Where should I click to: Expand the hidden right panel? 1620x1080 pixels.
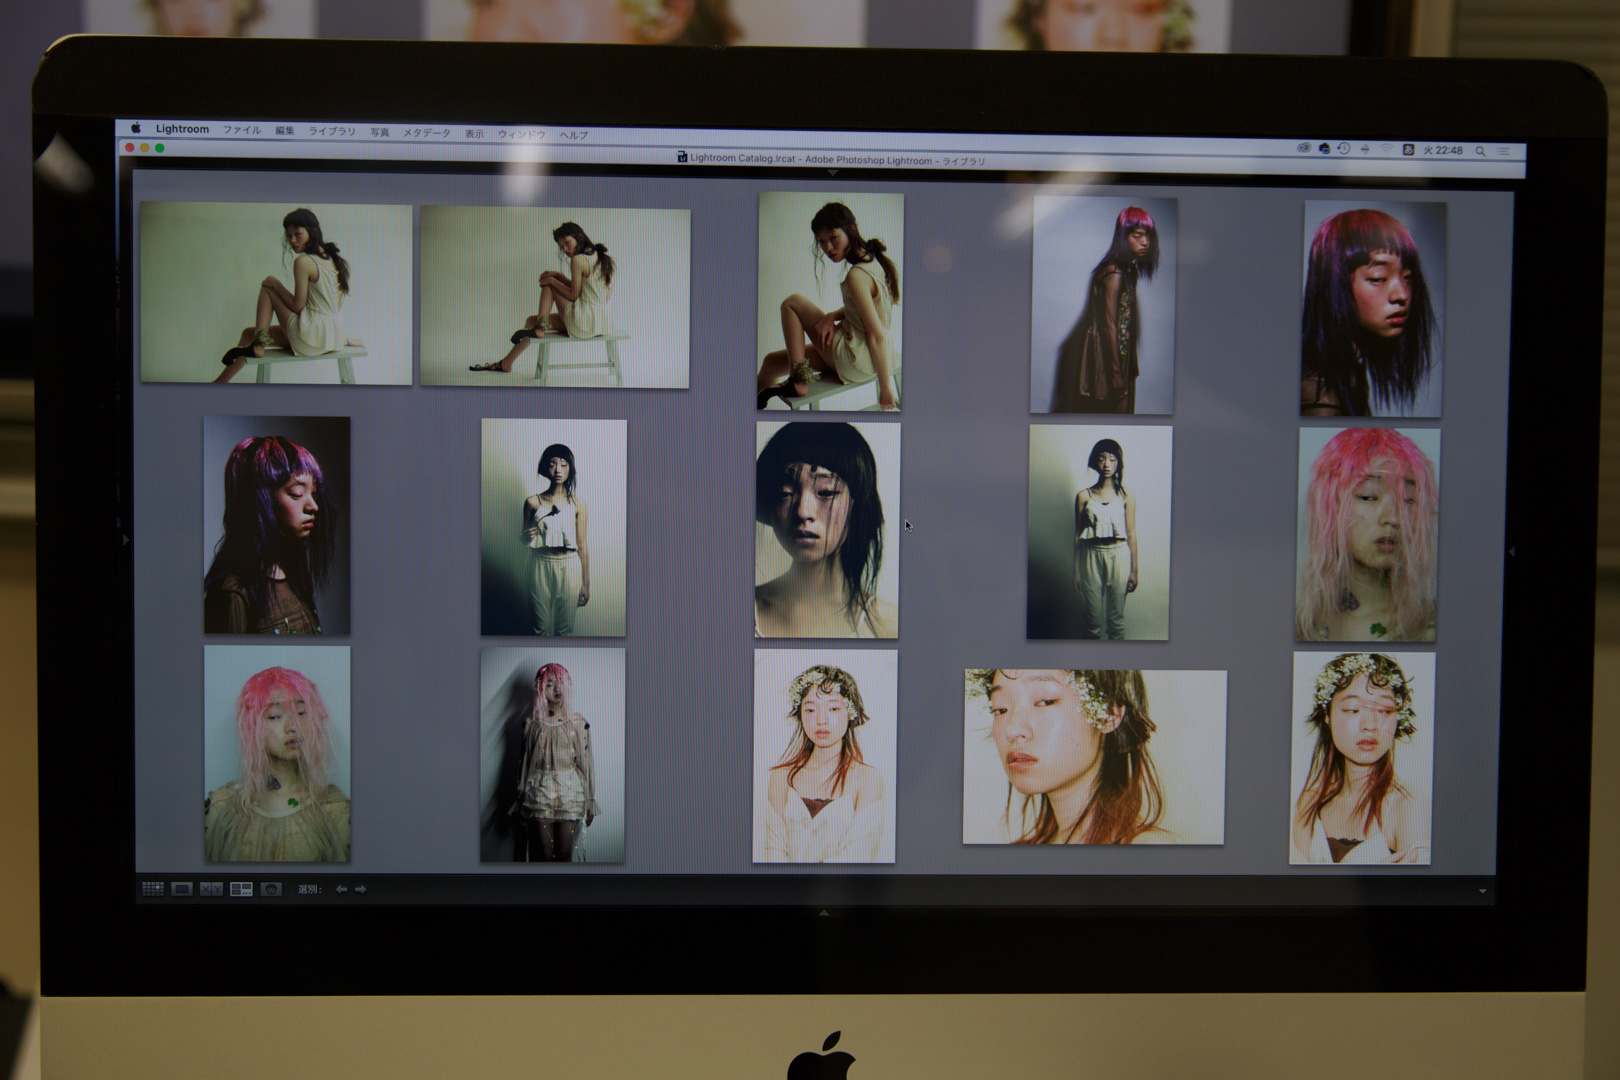[x=1511, y=551]
